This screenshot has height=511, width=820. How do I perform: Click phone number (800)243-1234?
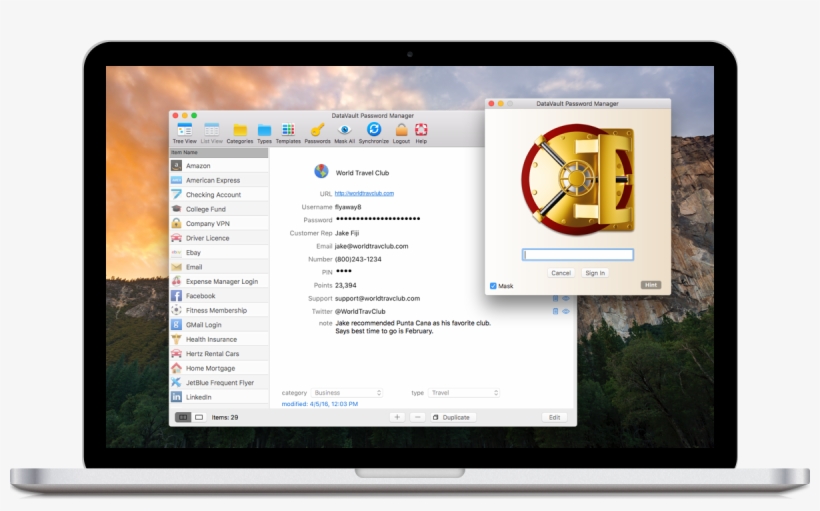click(x=358, y=259)
